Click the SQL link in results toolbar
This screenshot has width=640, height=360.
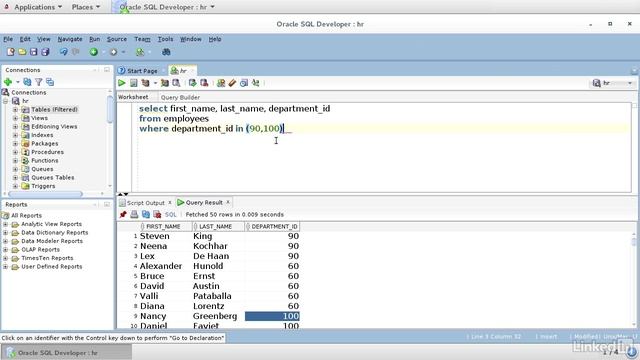[171, 214]
